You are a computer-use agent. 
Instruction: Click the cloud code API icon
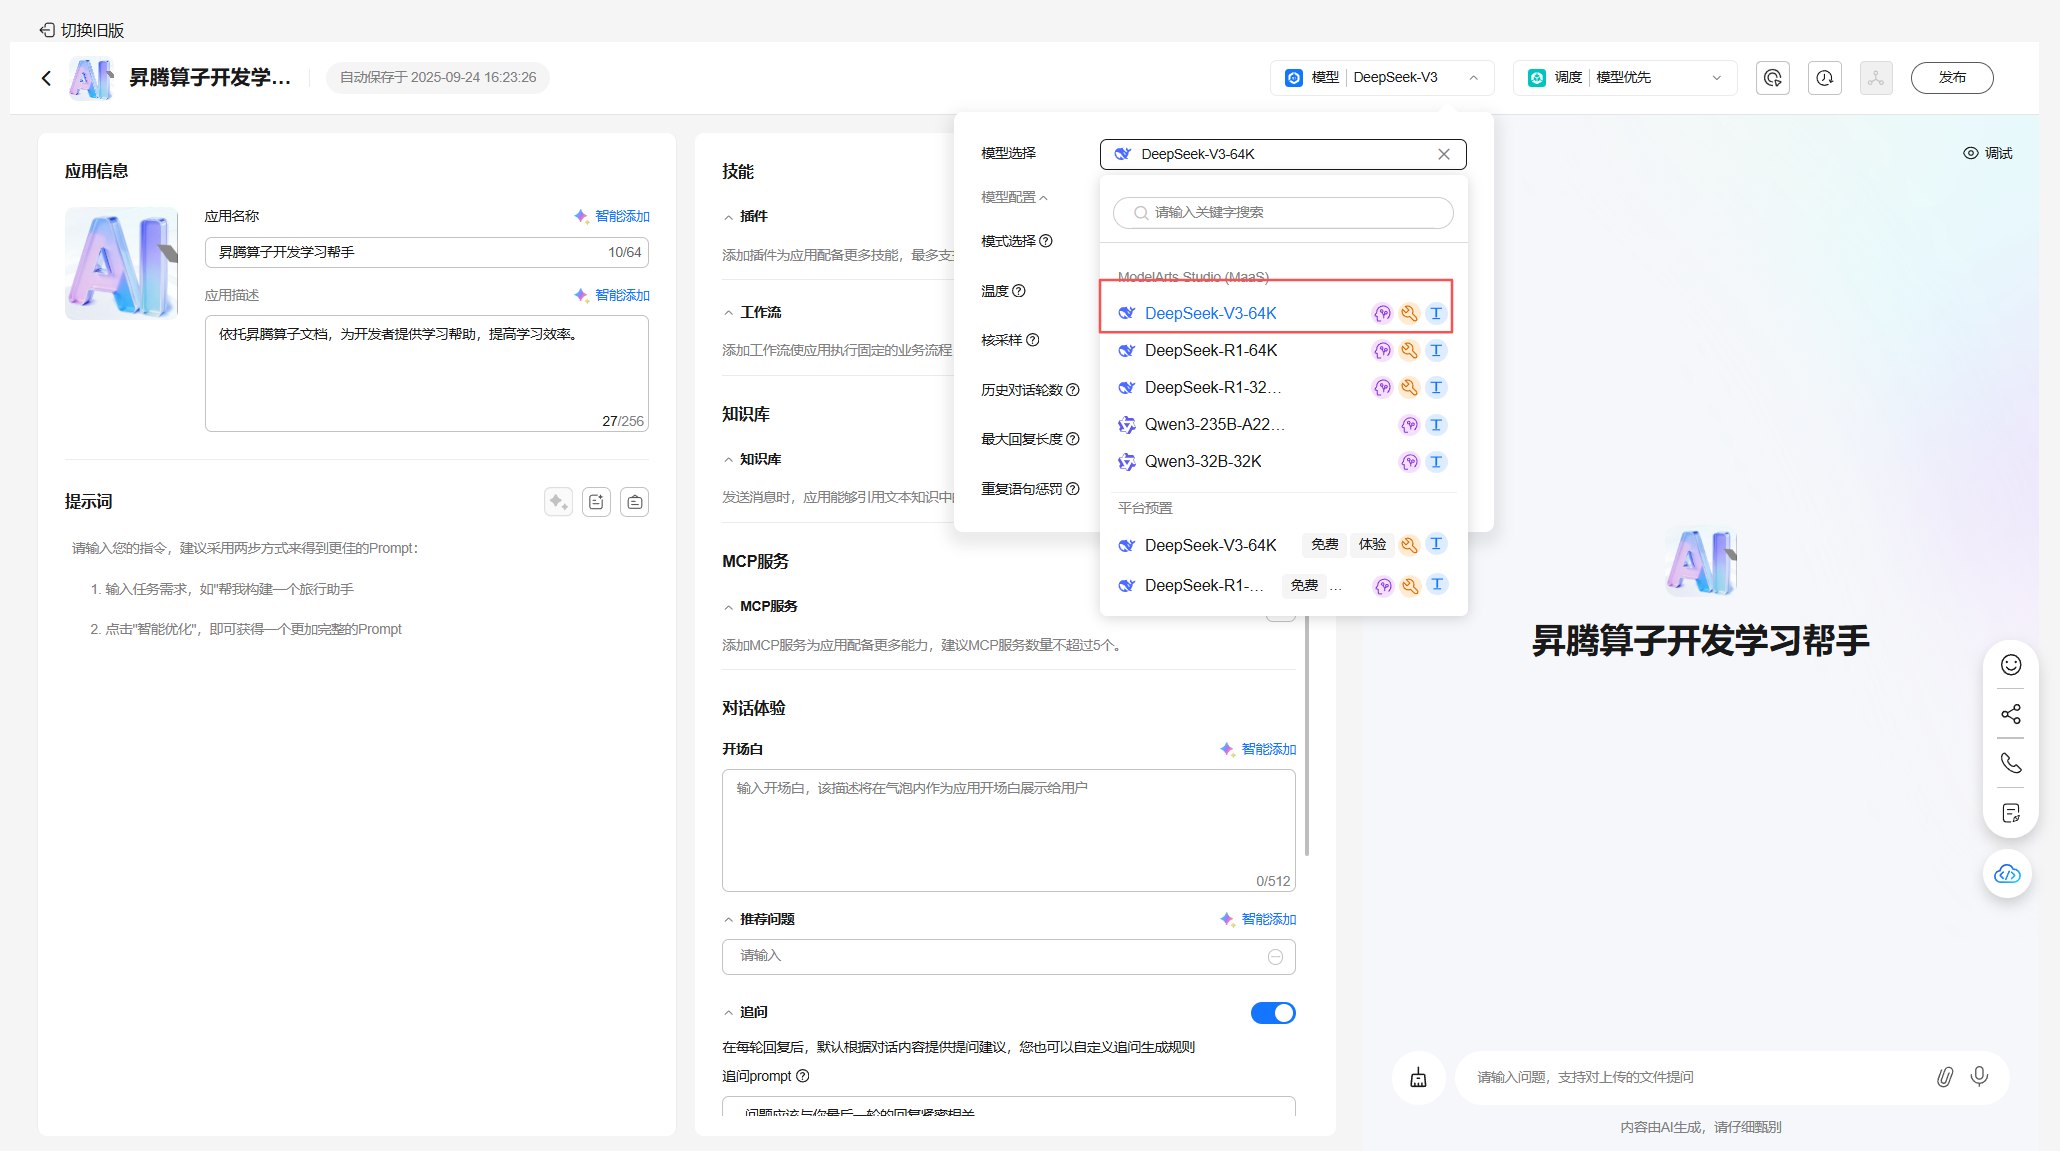[2007, 874]
